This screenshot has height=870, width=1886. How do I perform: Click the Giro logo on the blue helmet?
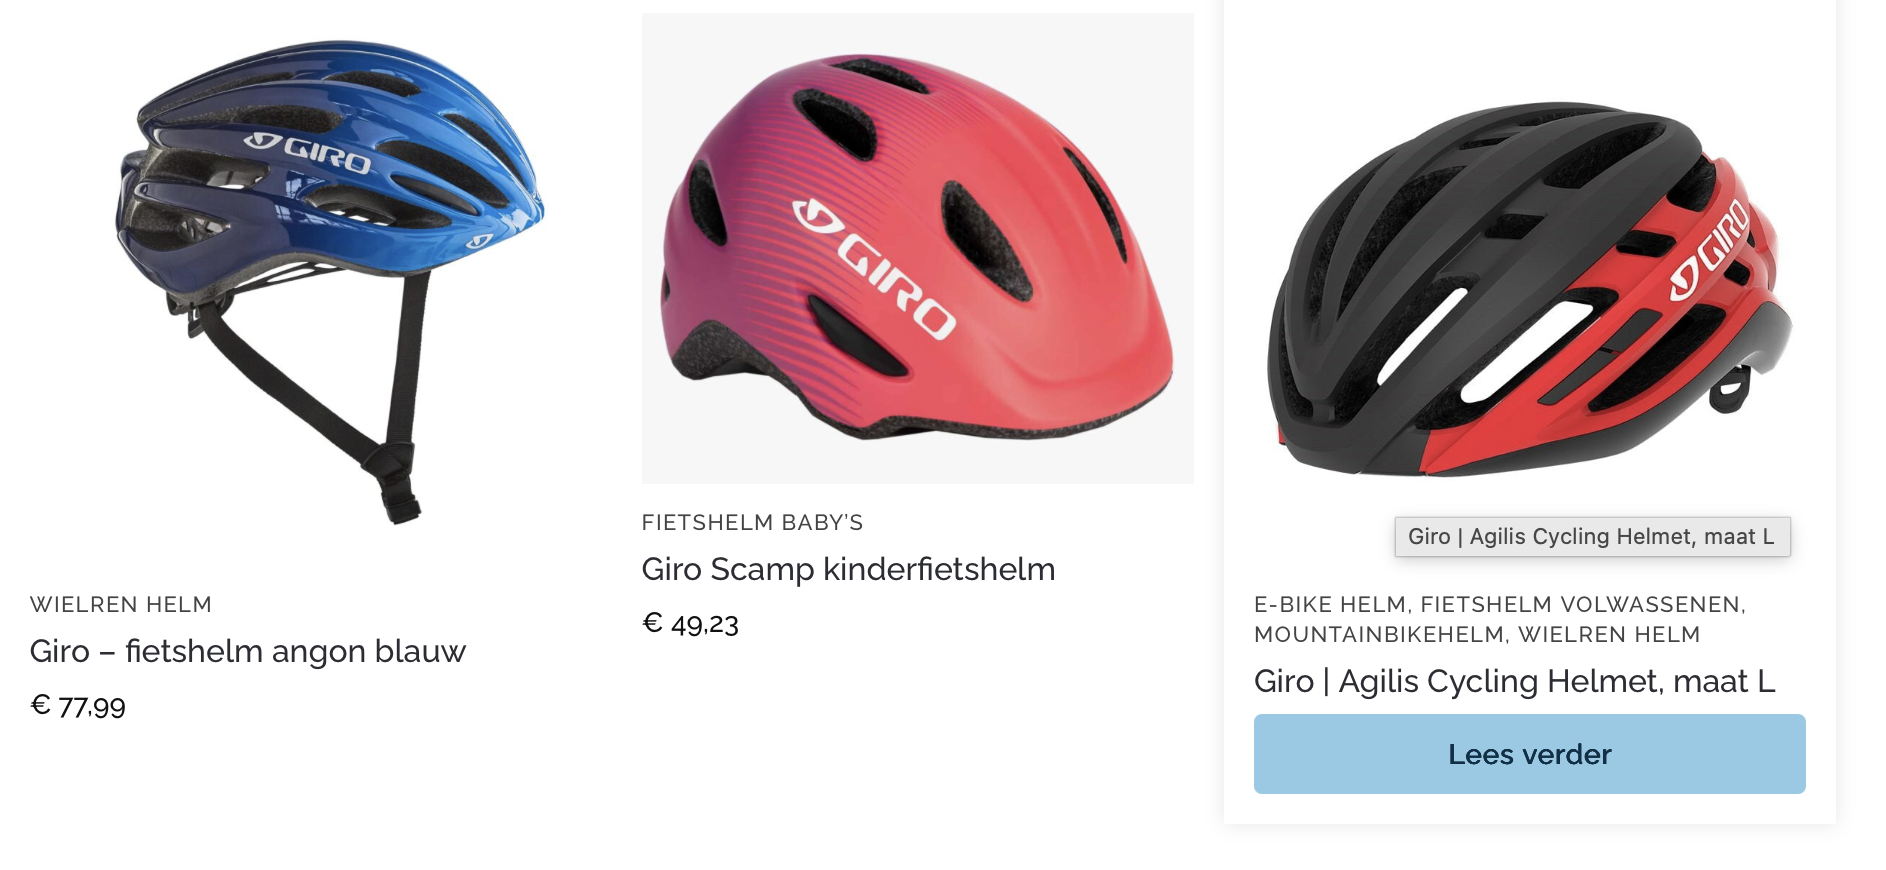pyautogui.click(x=309, y=152)
